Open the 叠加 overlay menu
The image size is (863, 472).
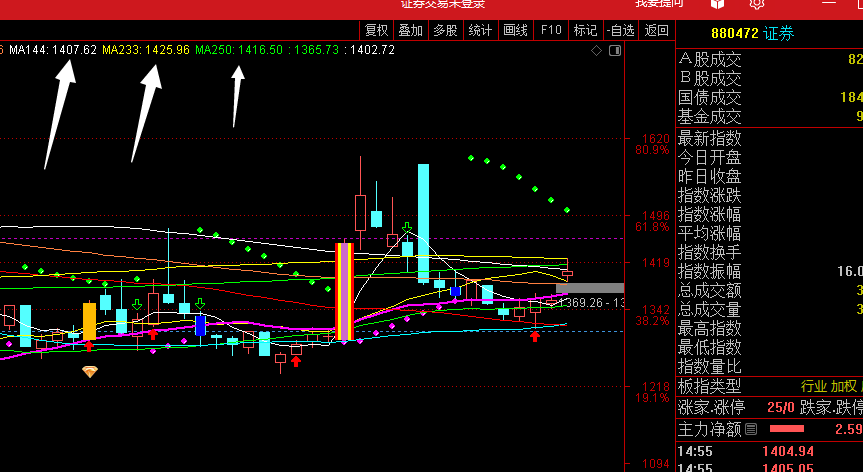(x=411, y=30)
